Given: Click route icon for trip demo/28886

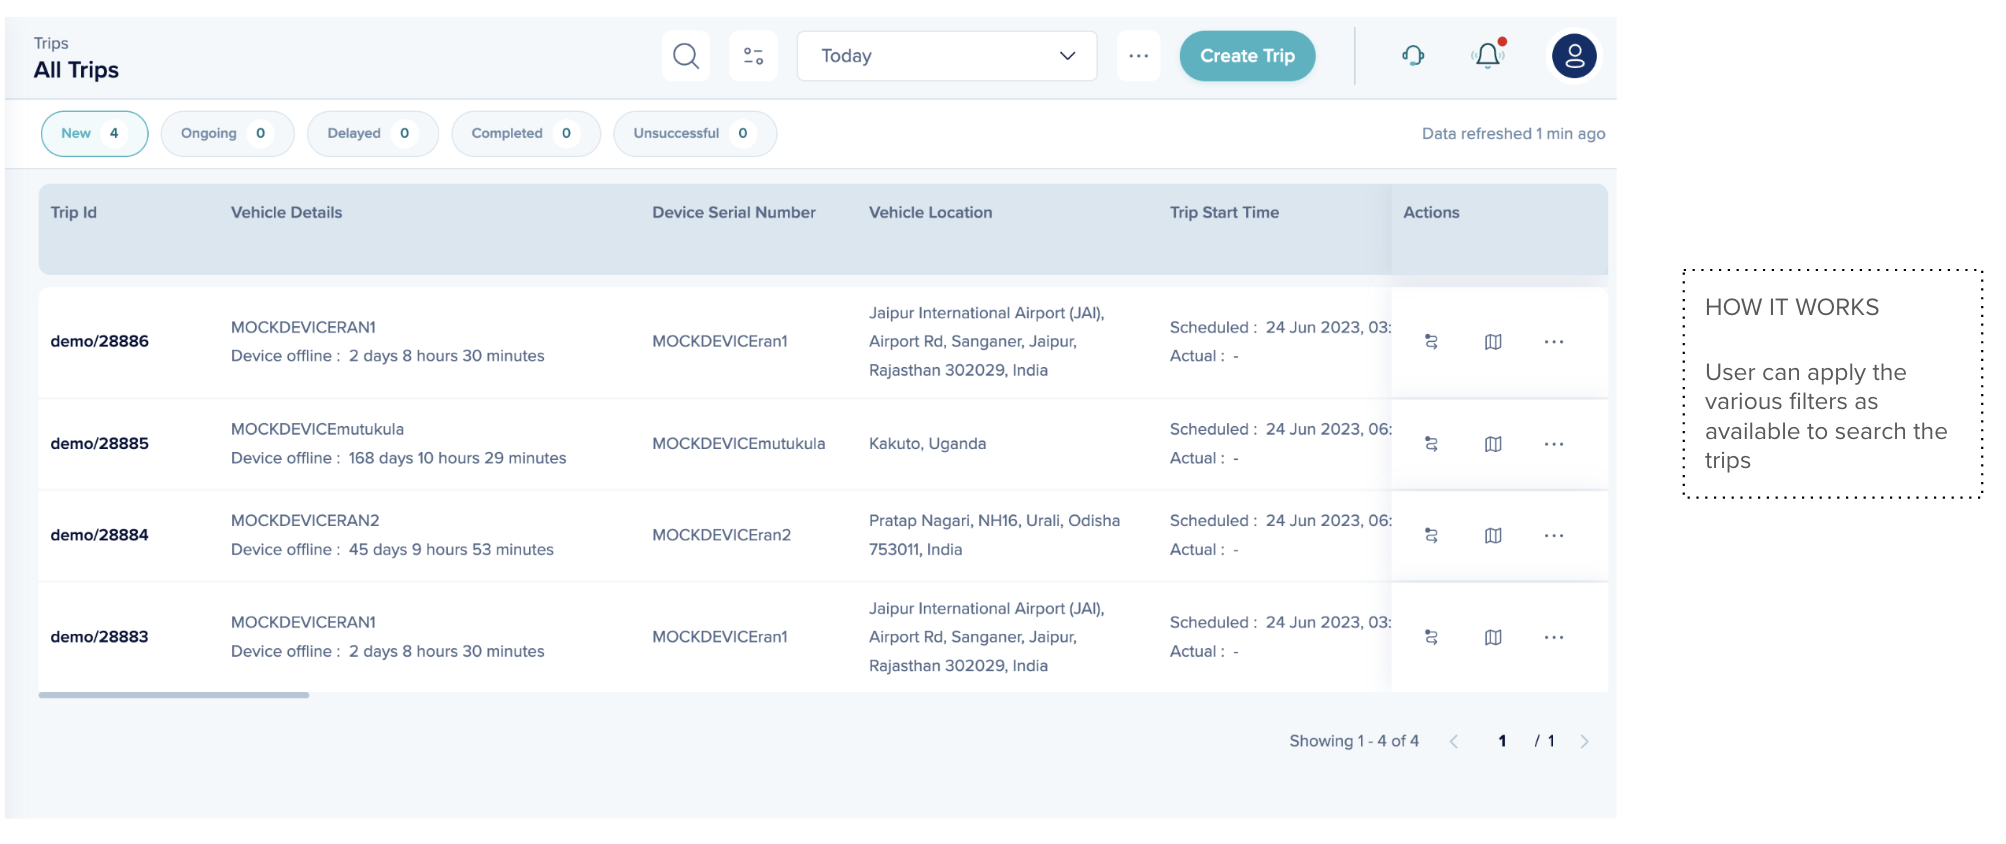Looking at the screenshot, I should [x=1431, y=342].
